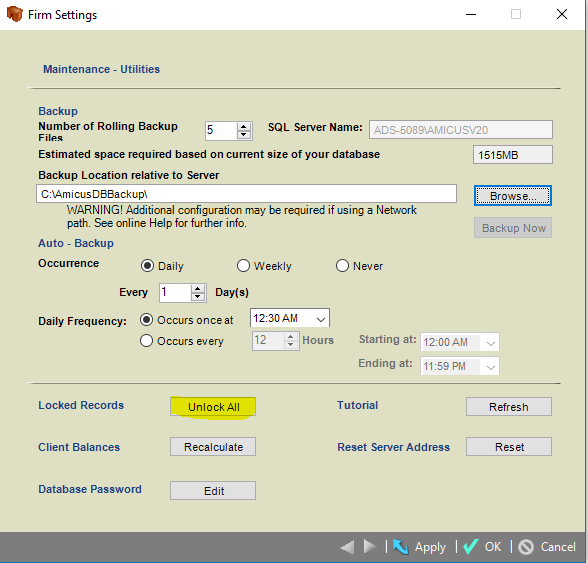Click the Cancel circle-slash icon
This screenshot has height=563, width=588.
[526, 547]
